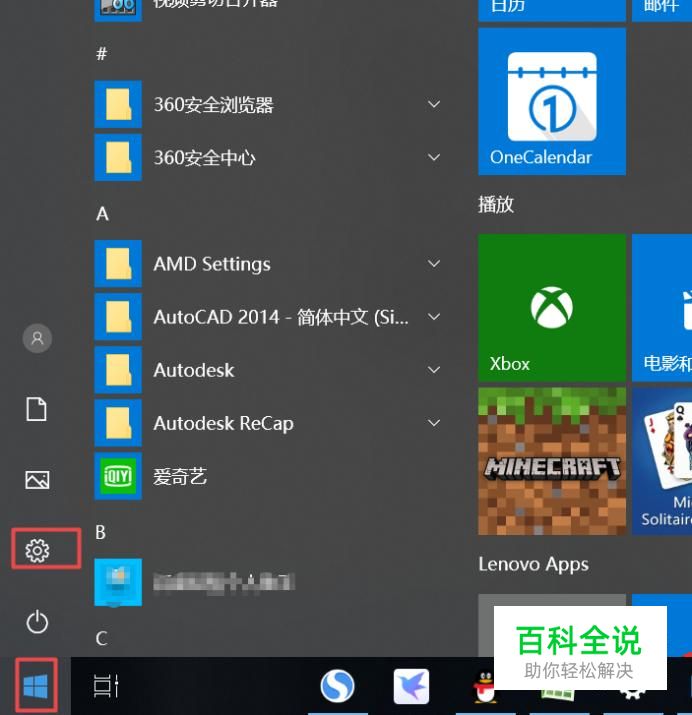Click the 360安全浏览器 folder icon

click(118, 104)
